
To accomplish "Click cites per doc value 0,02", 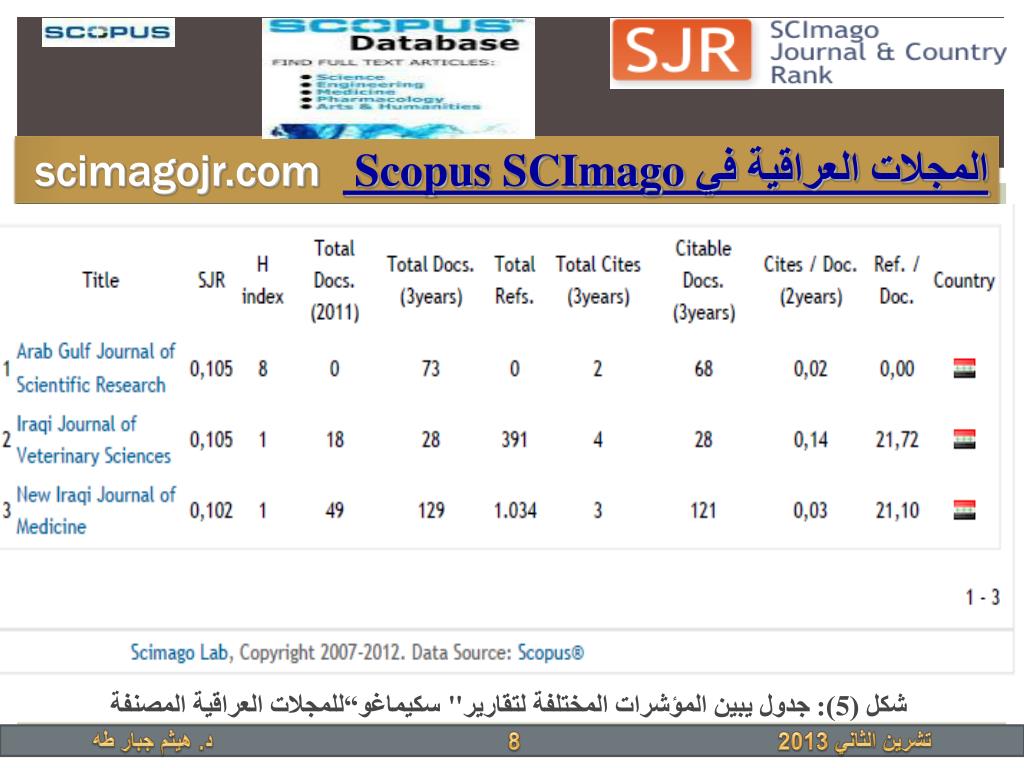I will (x=810, y=369).
